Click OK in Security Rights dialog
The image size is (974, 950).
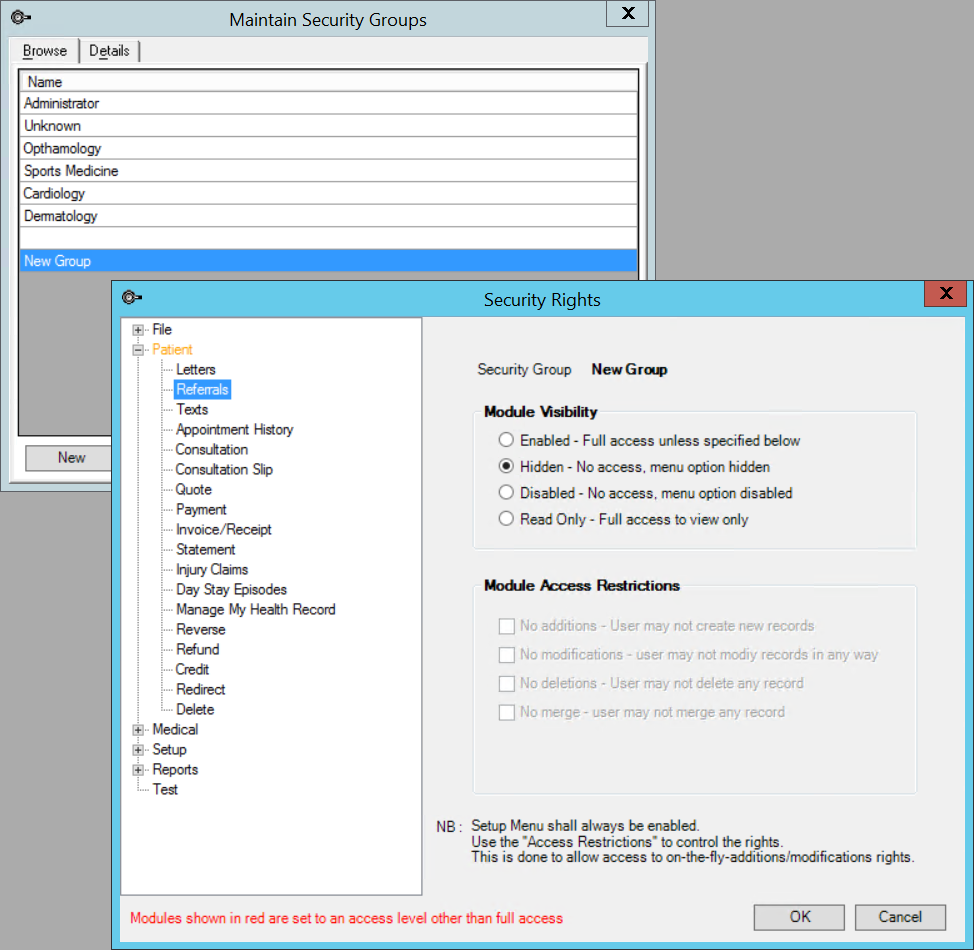click(x=799, y=917)
